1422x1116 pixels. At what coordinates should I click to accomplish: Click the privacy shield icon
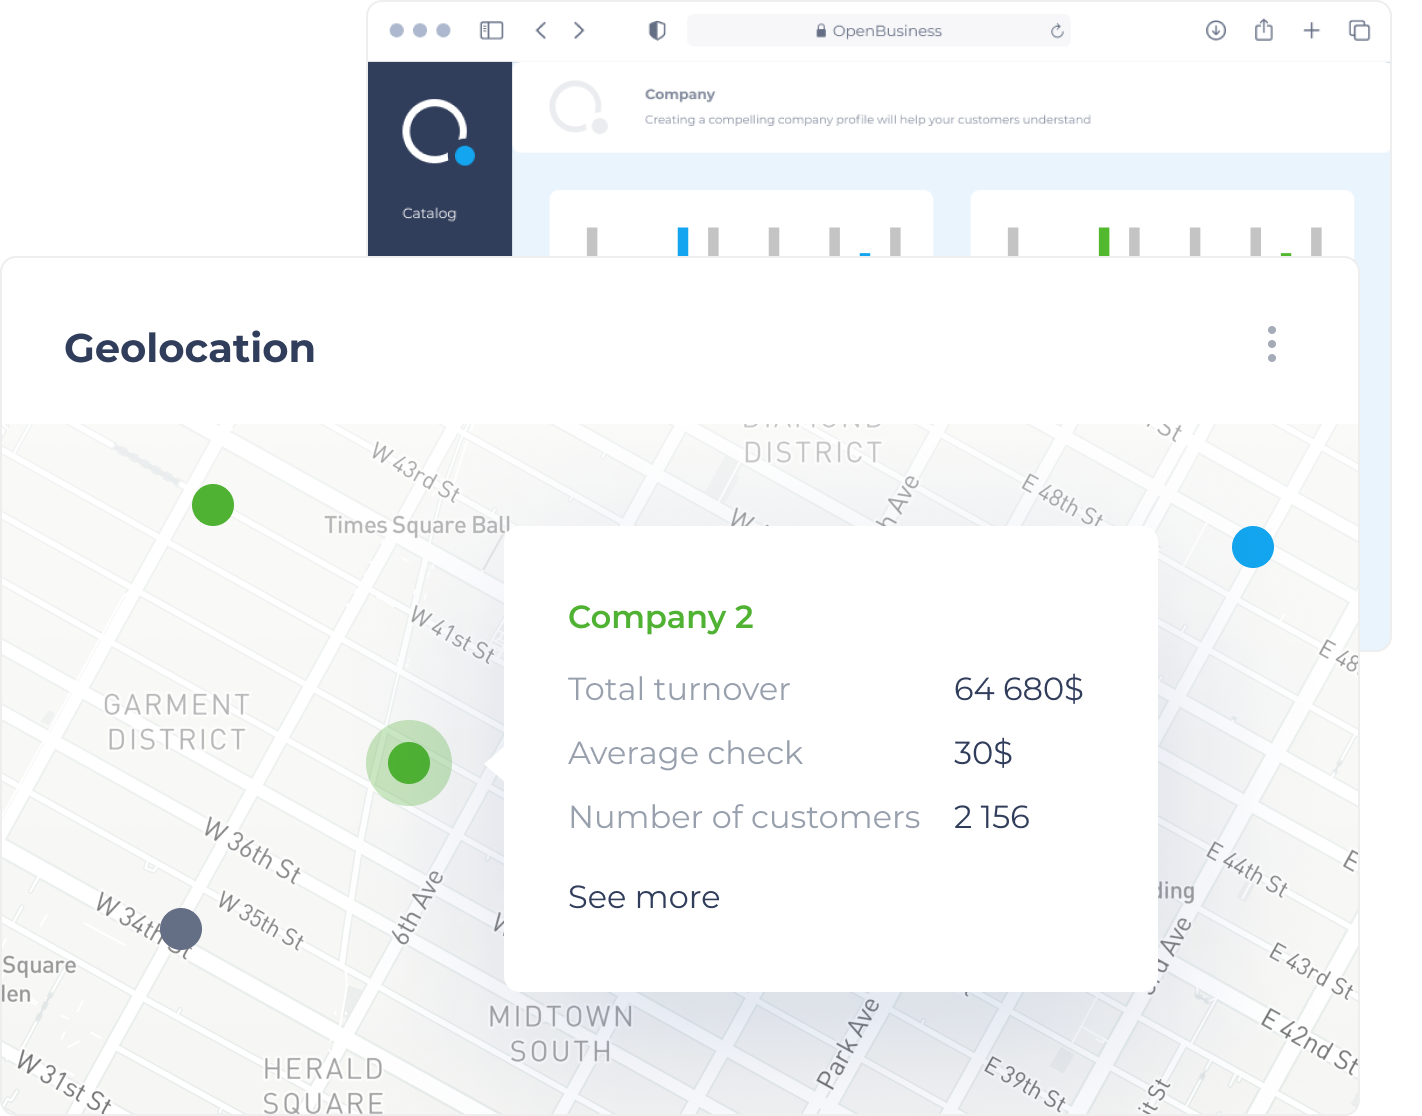[657, 30]
